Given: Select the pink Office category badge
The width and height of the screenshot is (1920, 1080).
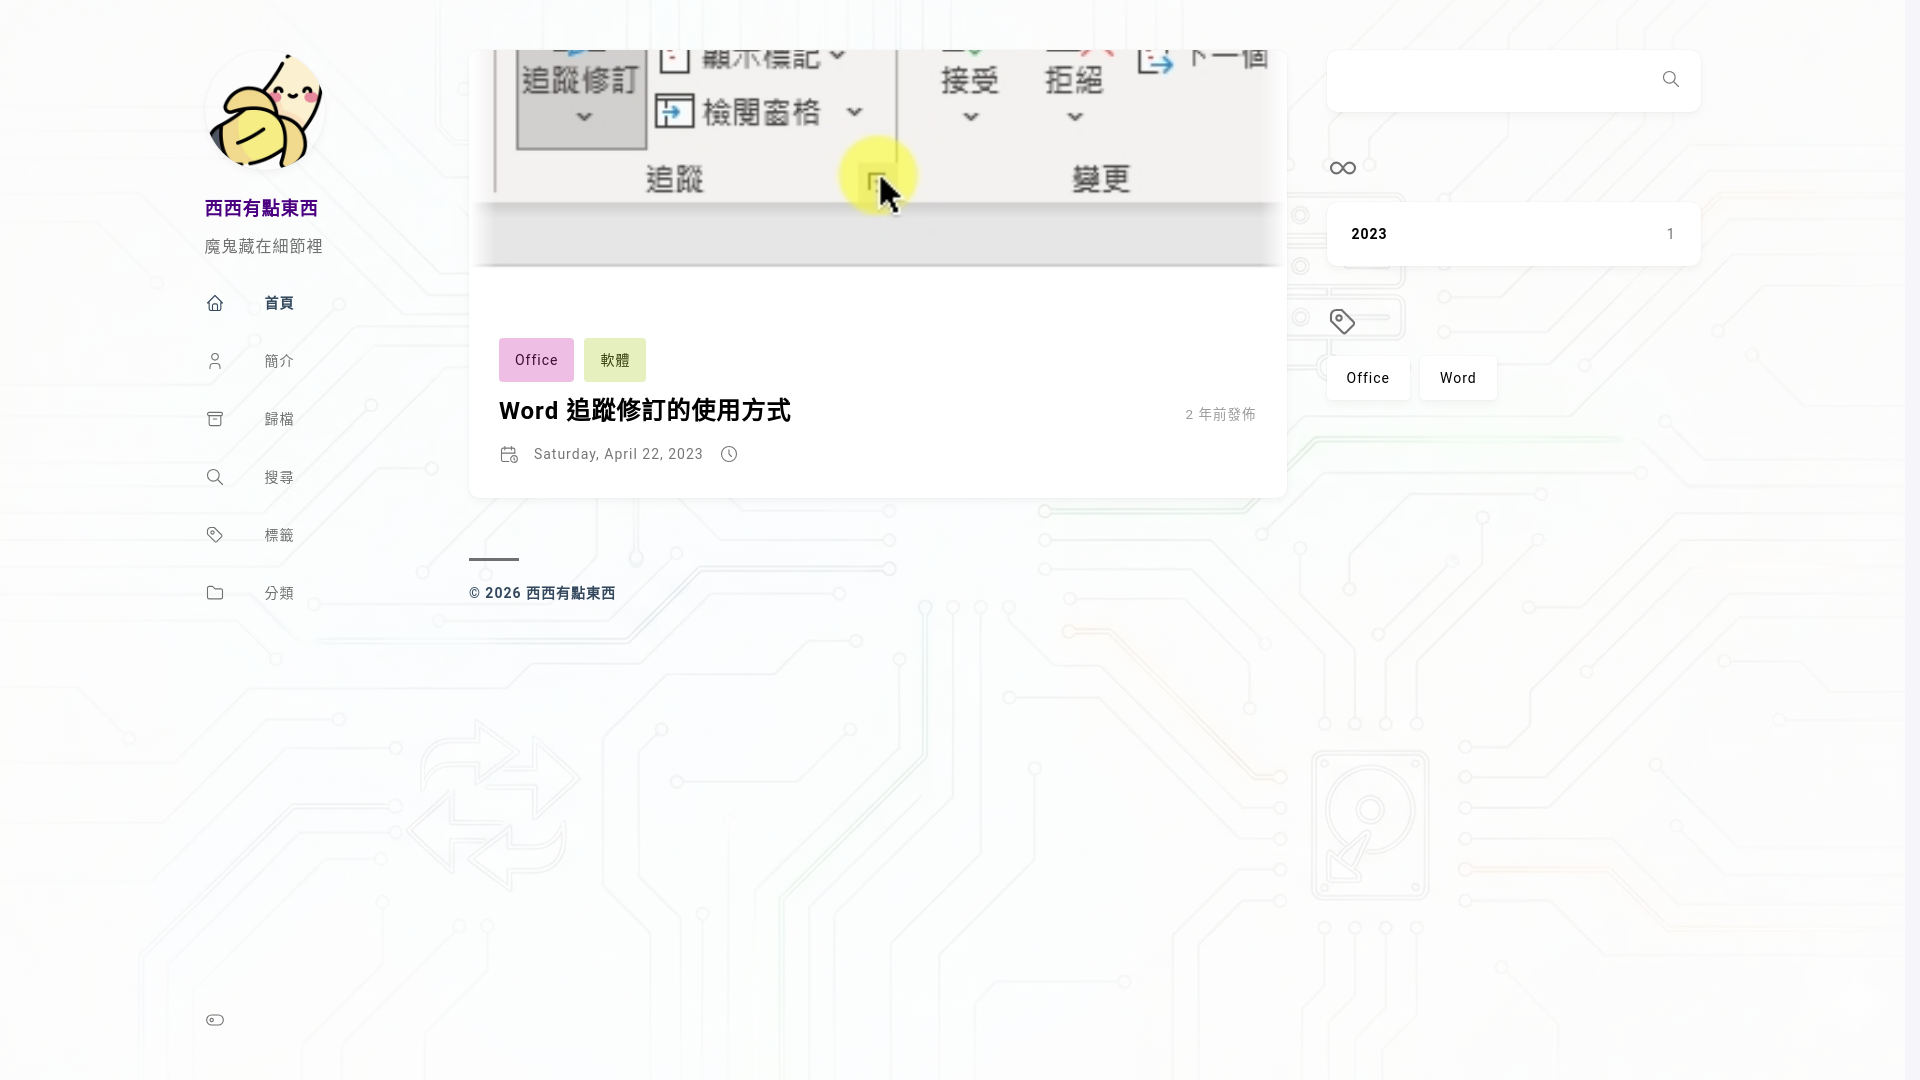Looking at the screenshot, I should (x=536, y=360).
